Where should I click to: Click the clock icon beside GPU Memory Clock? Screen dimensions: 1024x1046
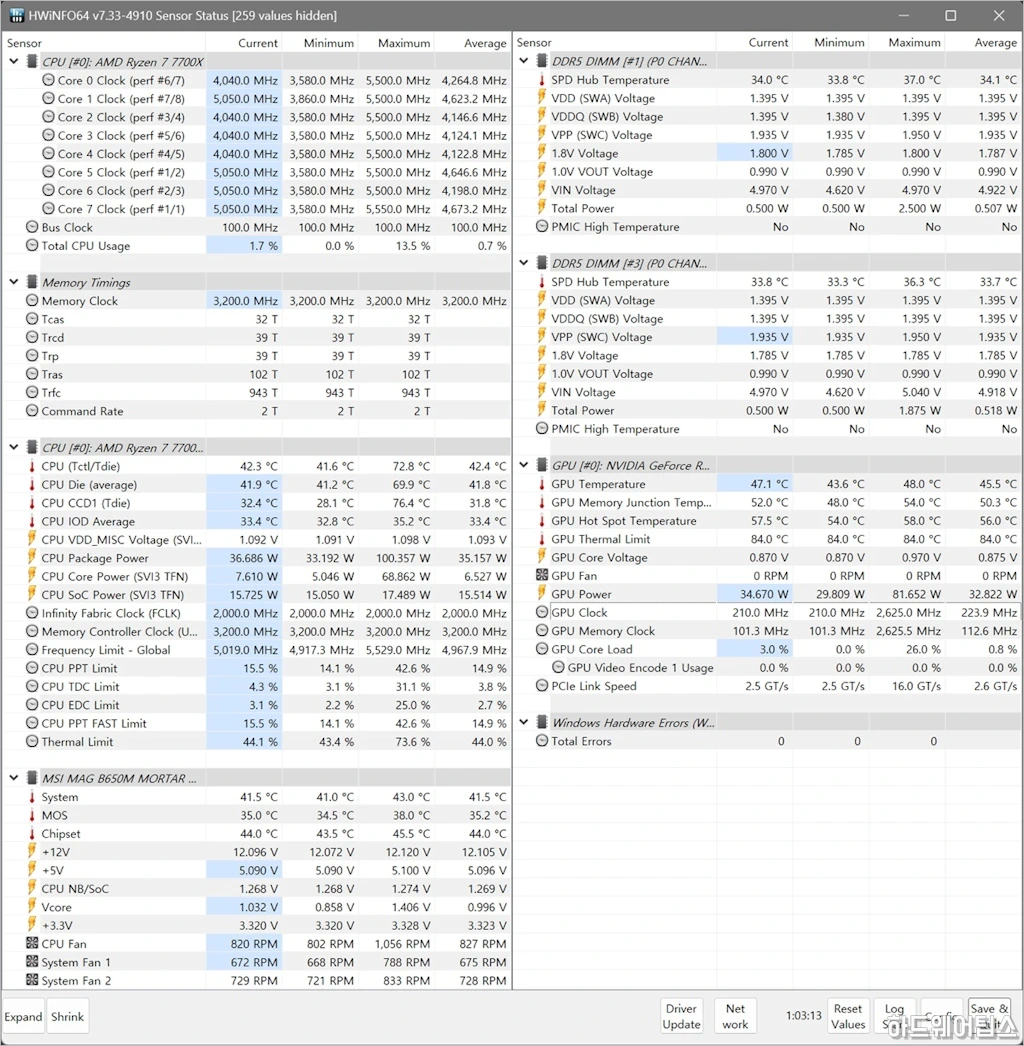tap(542, 631)
